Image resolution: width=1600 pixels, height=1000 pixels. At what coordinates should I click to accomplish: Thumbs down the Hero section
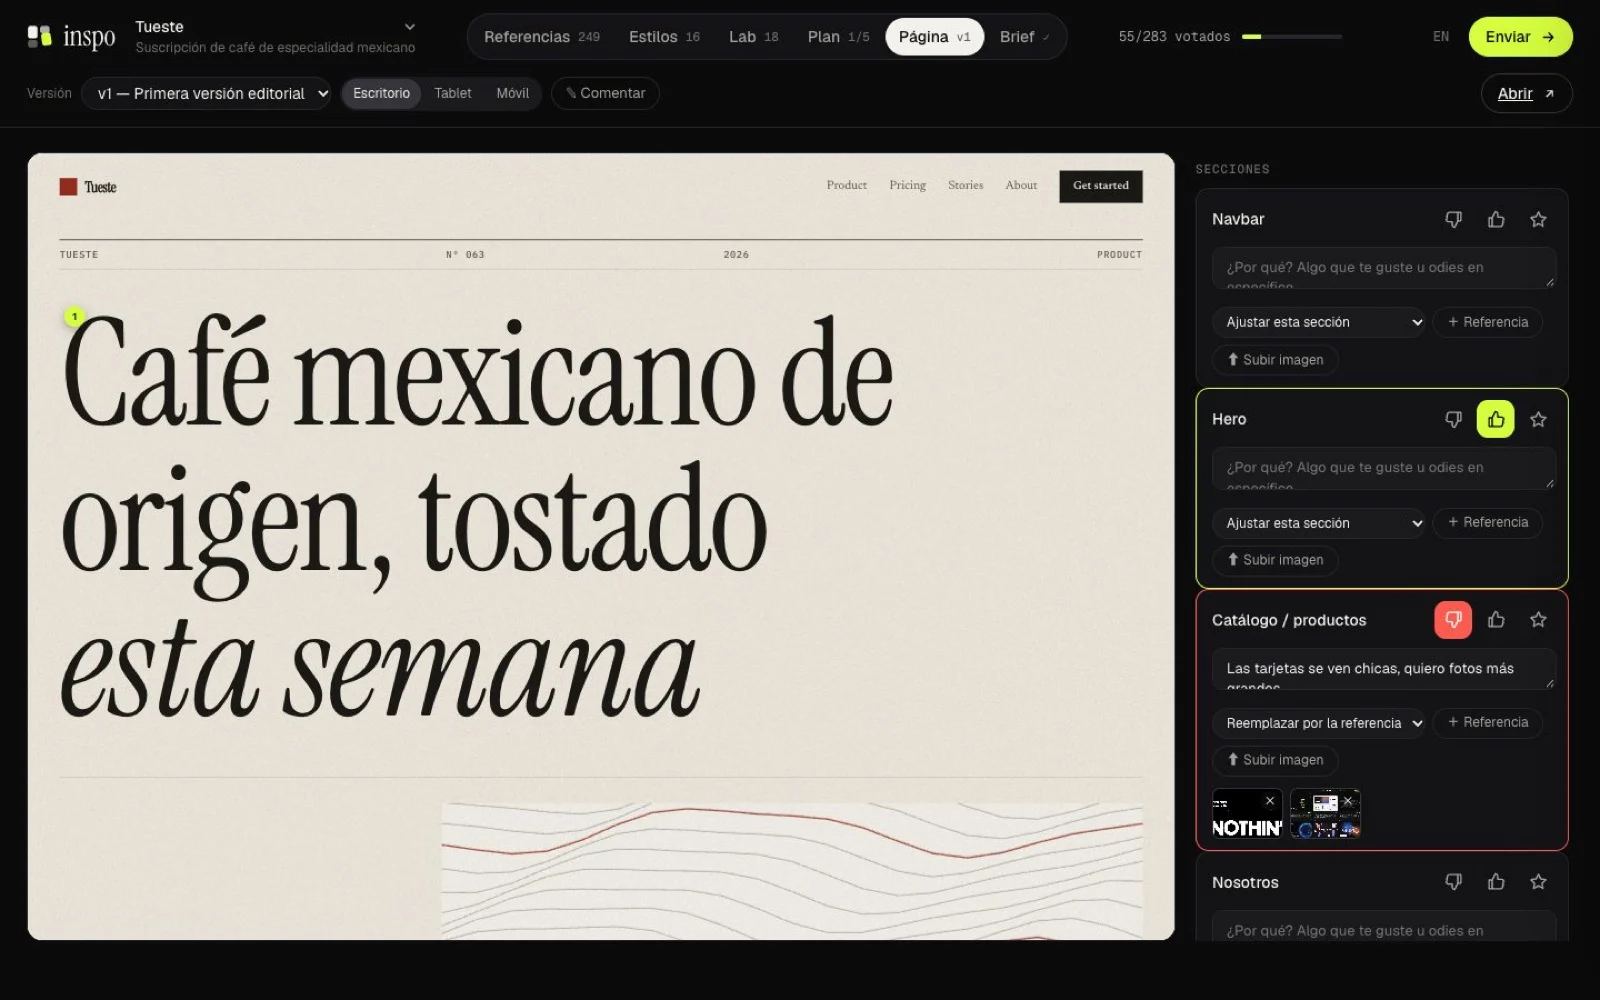tap(1453, 419)
